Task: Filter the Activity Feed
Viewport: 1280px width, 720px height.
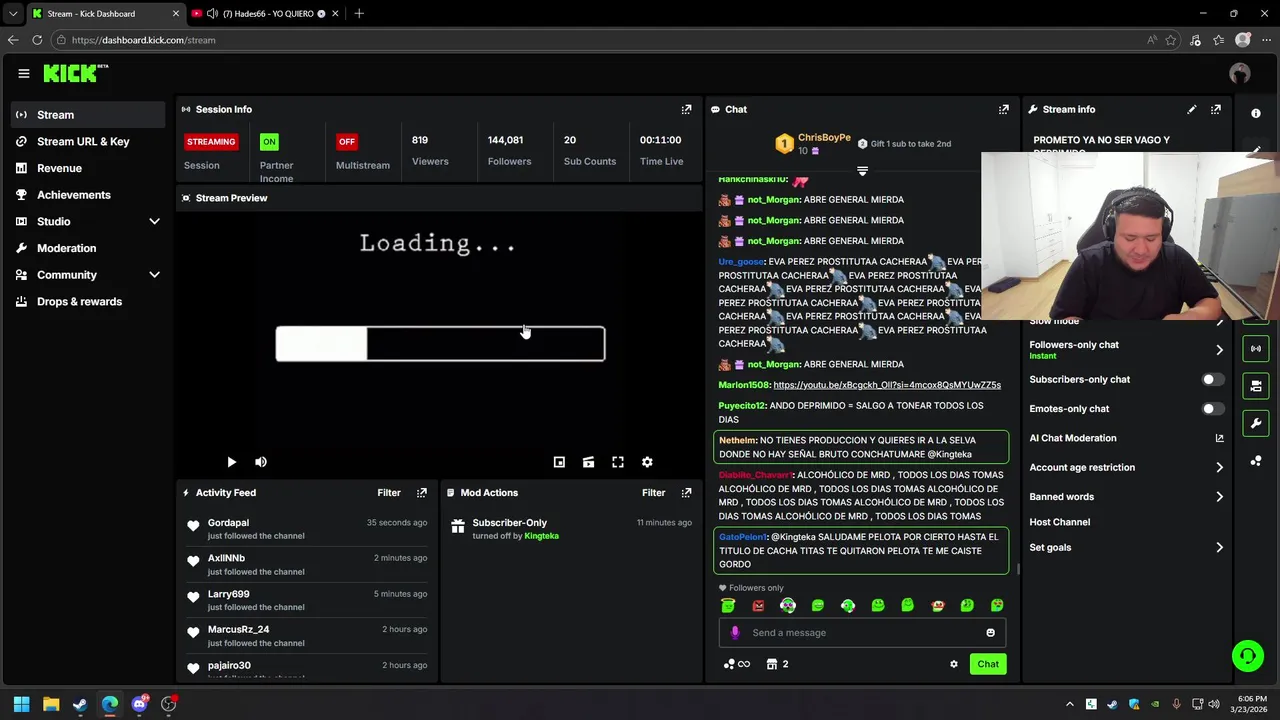Action: (x=389, y=493)
